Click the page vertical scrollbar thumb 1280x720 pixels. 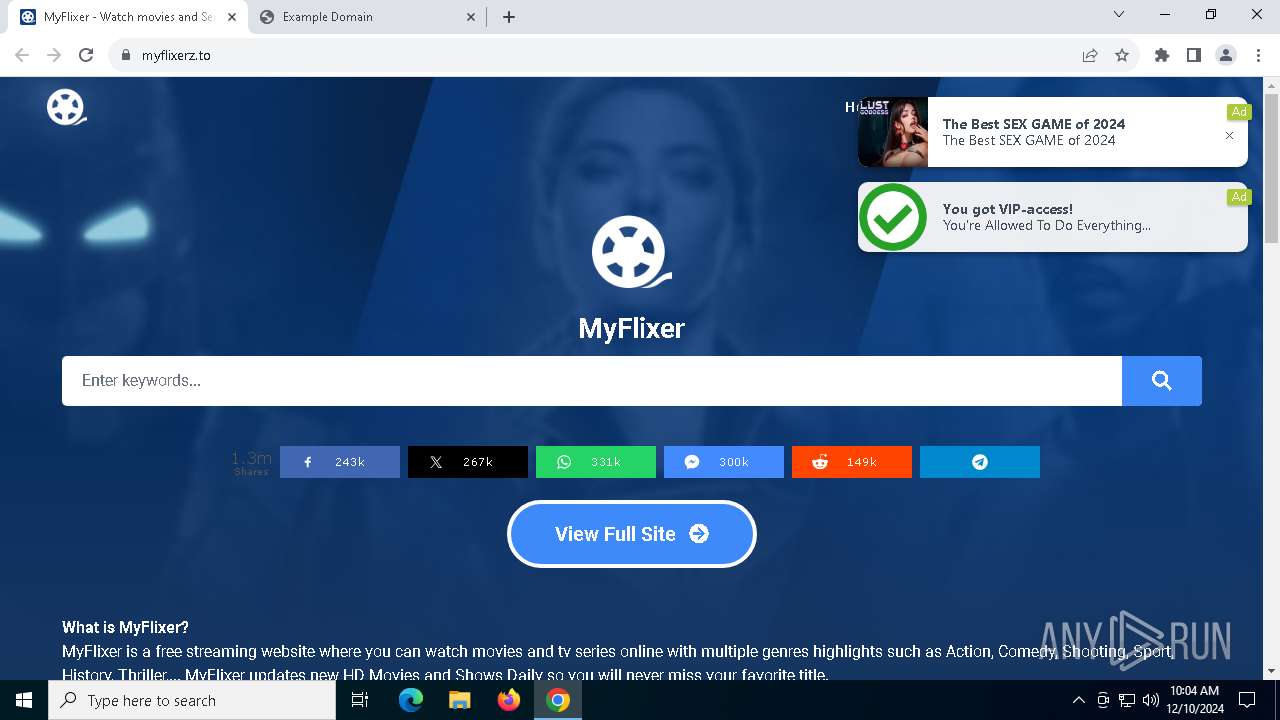(x=1271, y=167)
